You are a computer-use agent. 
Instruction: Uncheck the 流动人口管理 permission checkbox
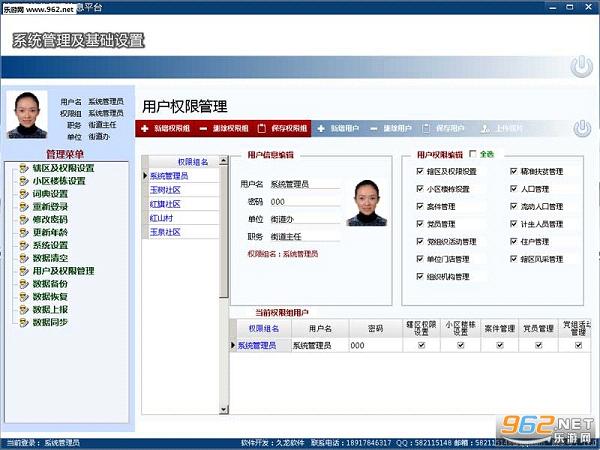pyautogui.click(x=514, y=206)
